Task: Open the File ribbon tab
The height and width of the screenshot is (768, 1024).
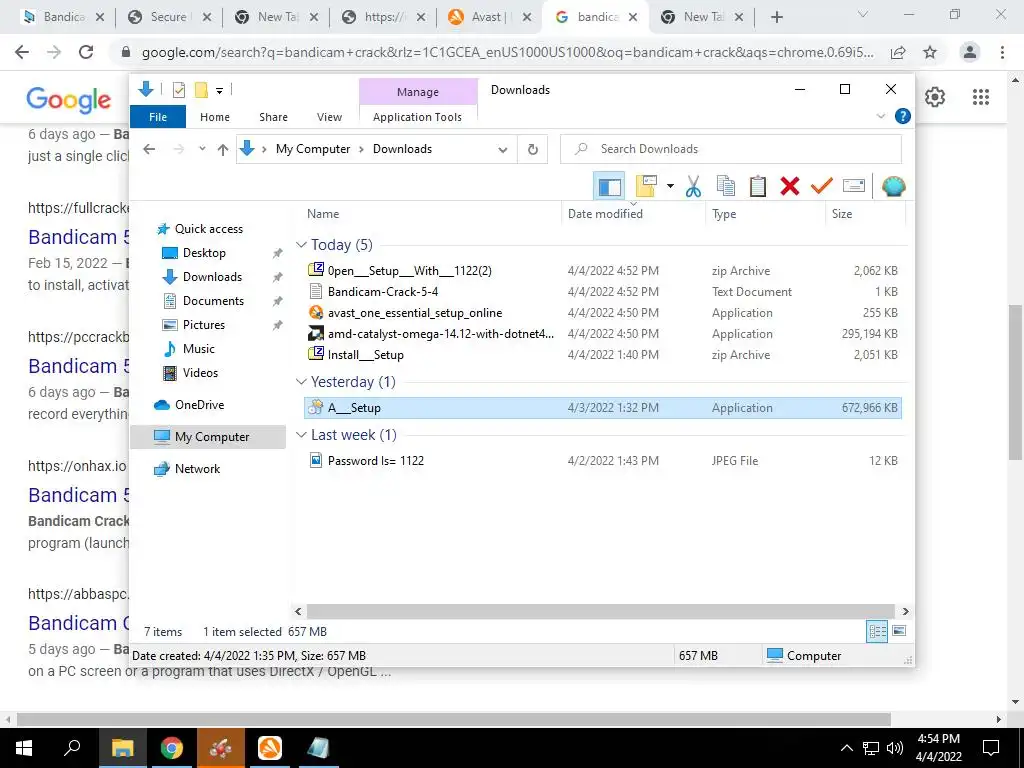Action: (158, 117)
